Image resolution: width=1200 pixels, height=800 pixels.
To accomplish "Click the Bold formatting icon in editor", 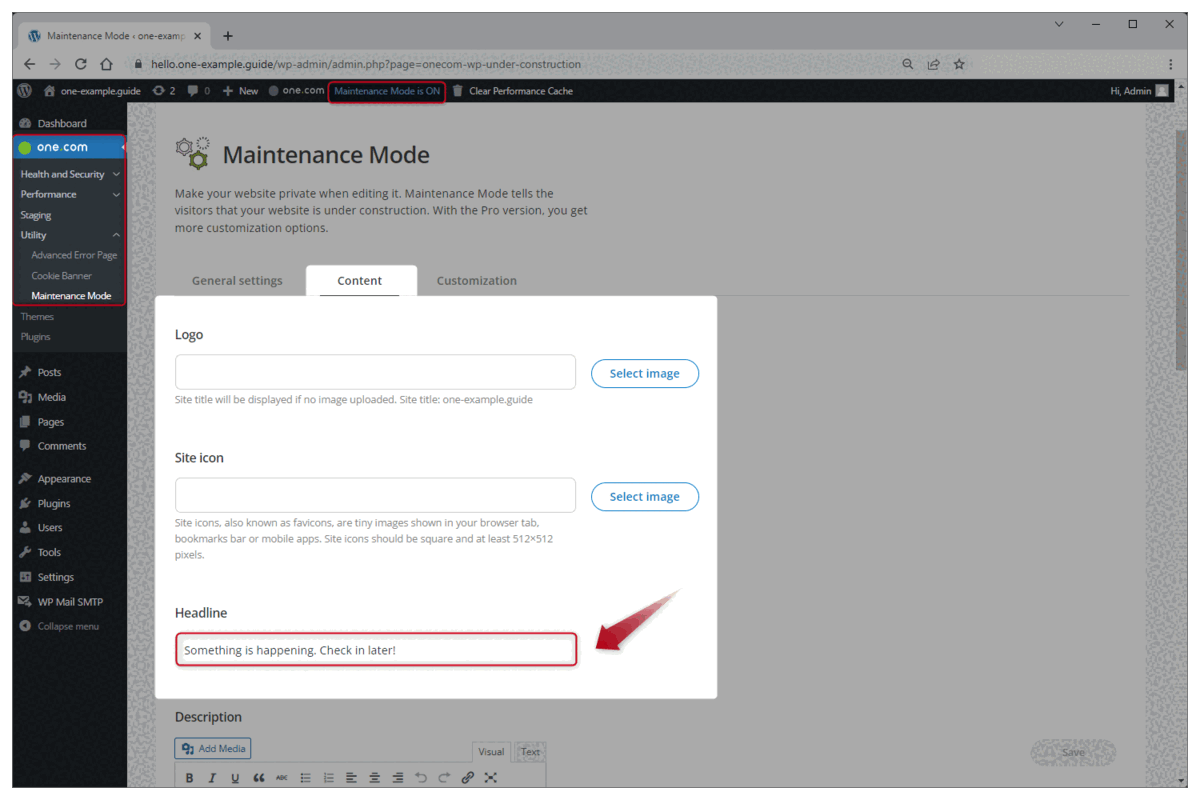I will click(190, 778).
